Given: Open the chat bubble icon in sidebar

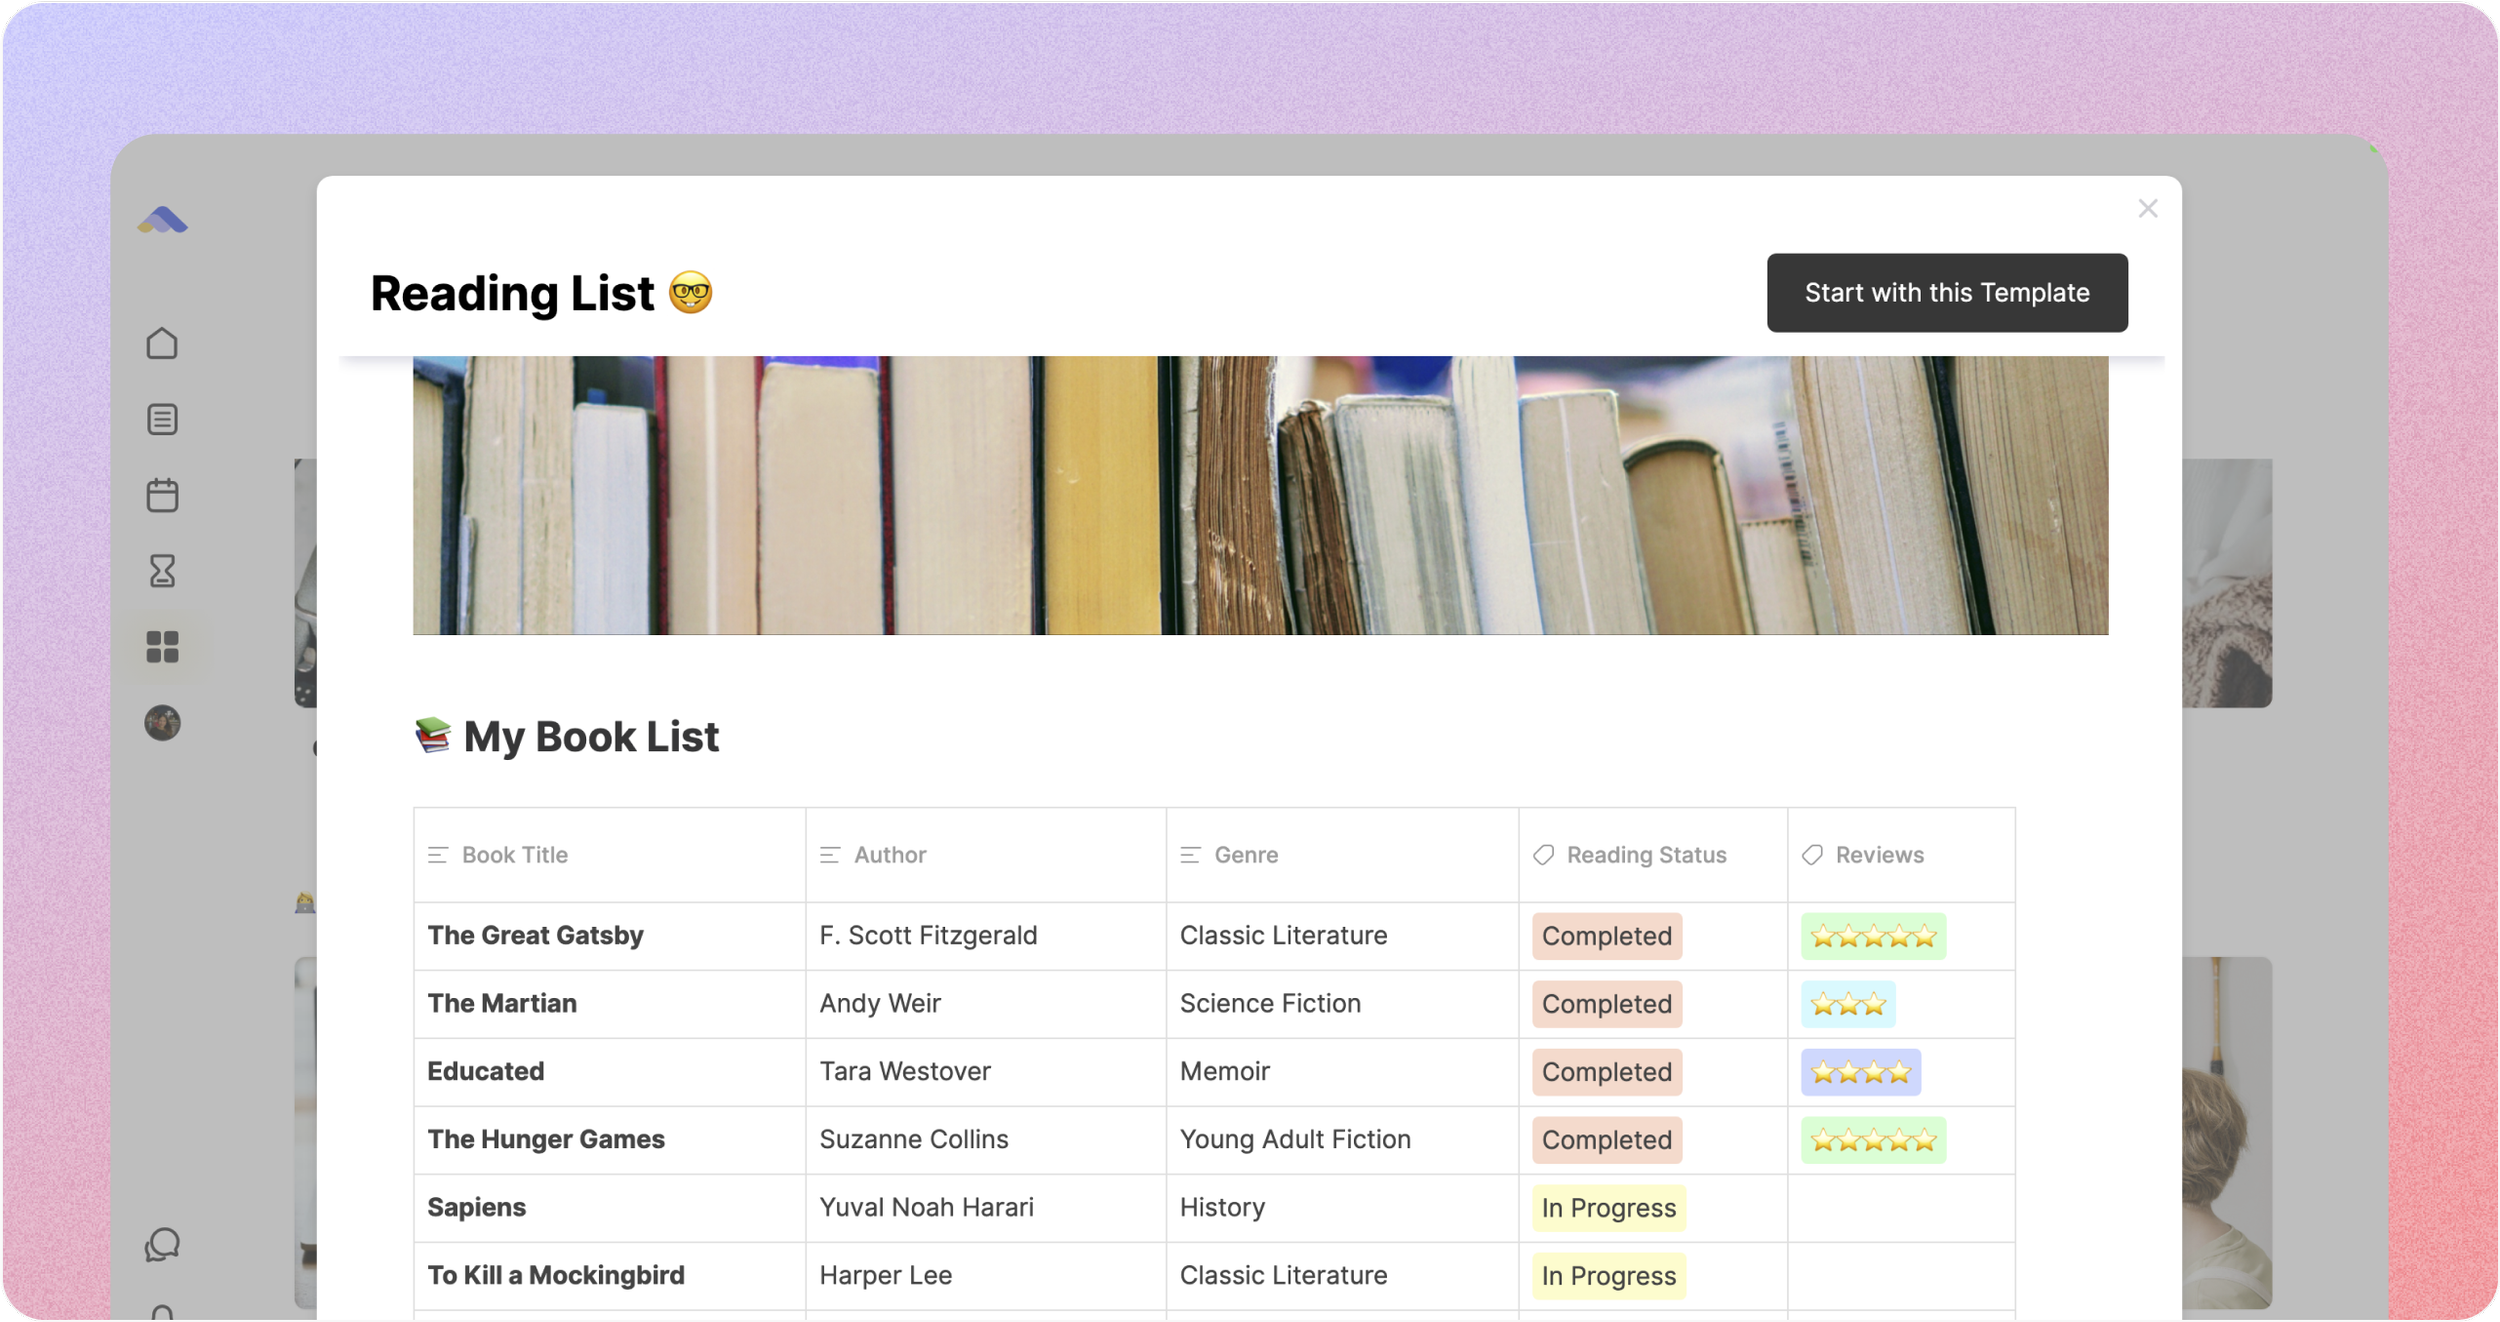Looking at the screenshot, I should 162,1245.
